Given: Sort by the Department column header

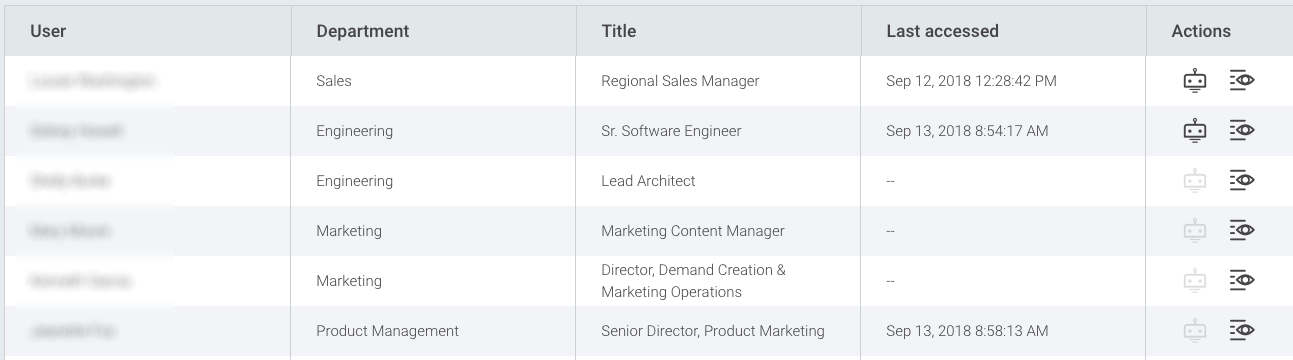Looking at the screenshot, I should coord(363,31).
